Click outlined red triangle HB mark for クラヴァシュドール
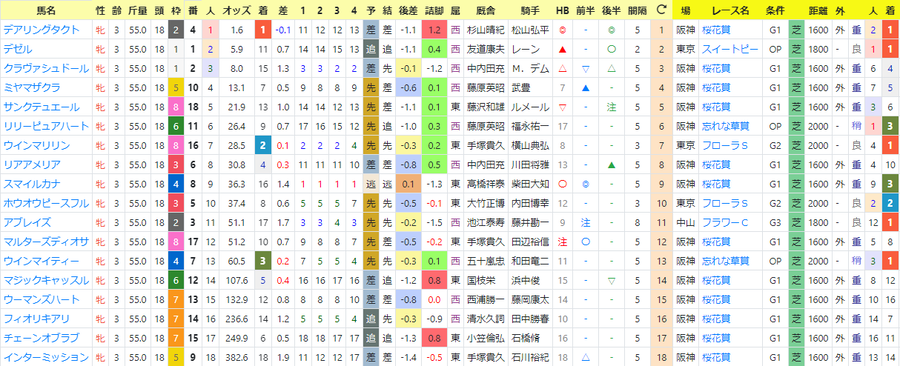The width and height of the screenshot is (900, 366). click(562, 68)
